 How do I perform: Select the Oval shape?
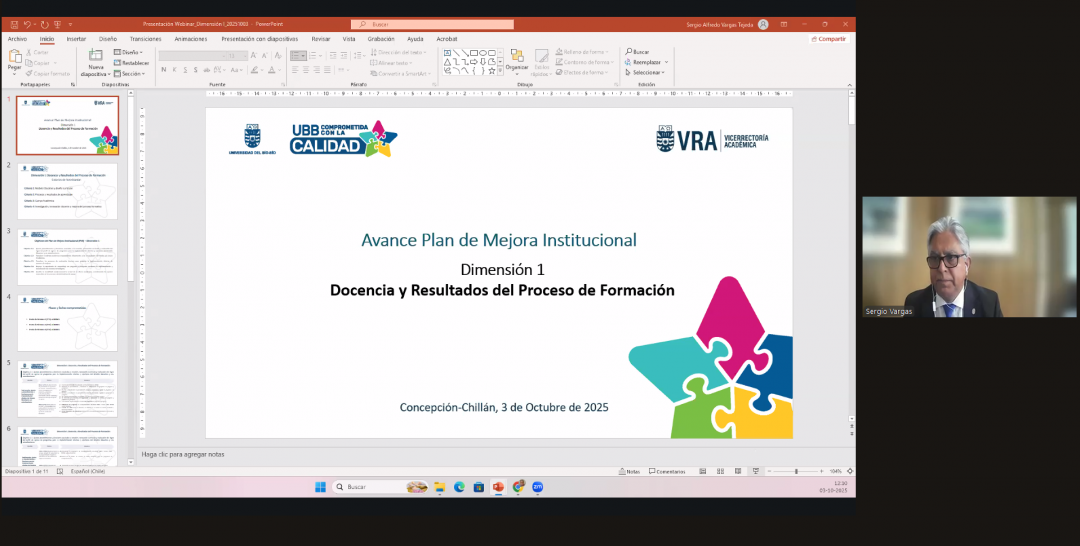[483, 53]
